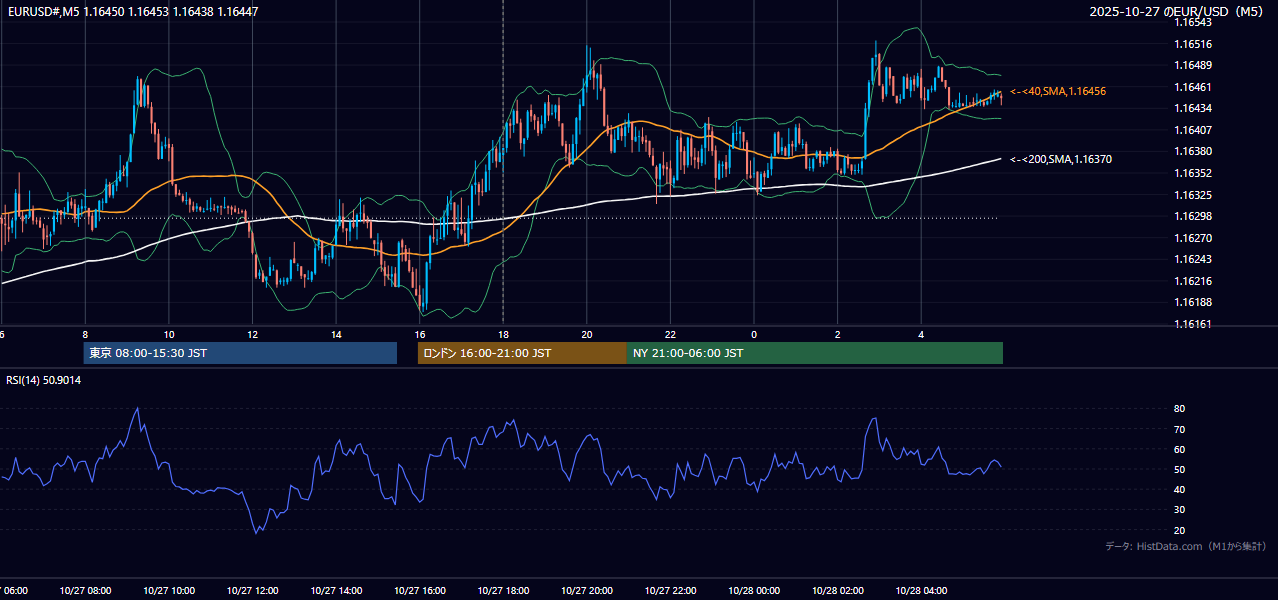
Task: Click price scale value 1.16161
Action: point(1192,324)
